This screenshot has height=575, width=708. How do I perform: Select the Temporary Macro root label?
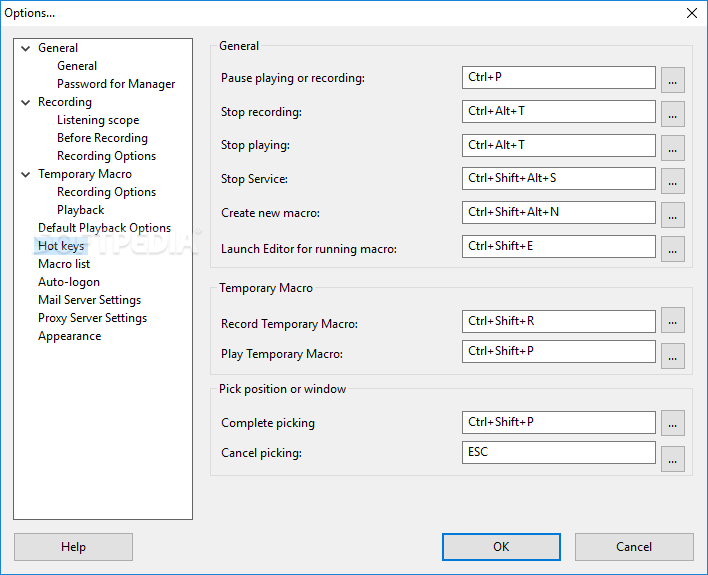tap(85, 174)
